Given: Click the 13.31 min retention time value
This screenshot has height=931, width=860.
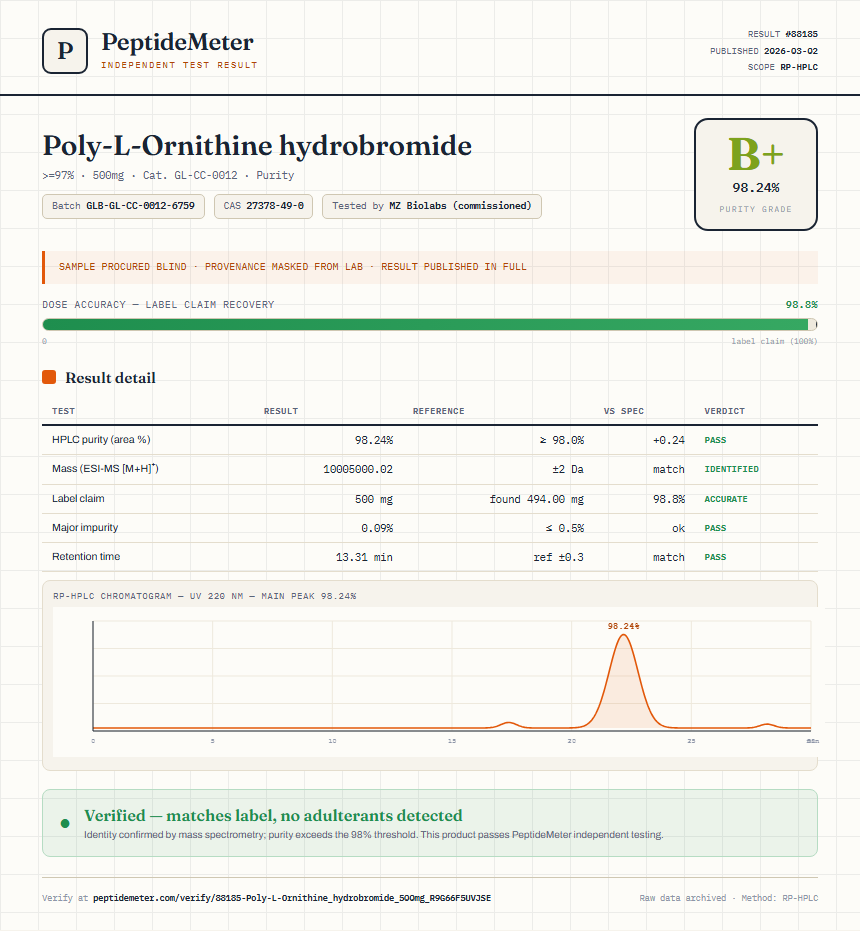Looking at the screenshot, I should coord(364,557).
